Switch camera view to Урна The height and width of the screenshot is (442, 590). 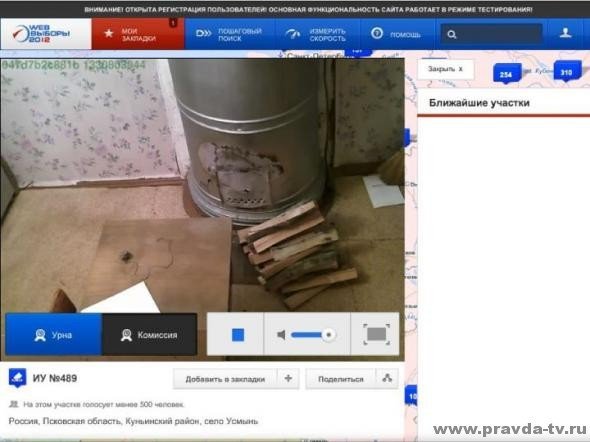click(53, 334)
